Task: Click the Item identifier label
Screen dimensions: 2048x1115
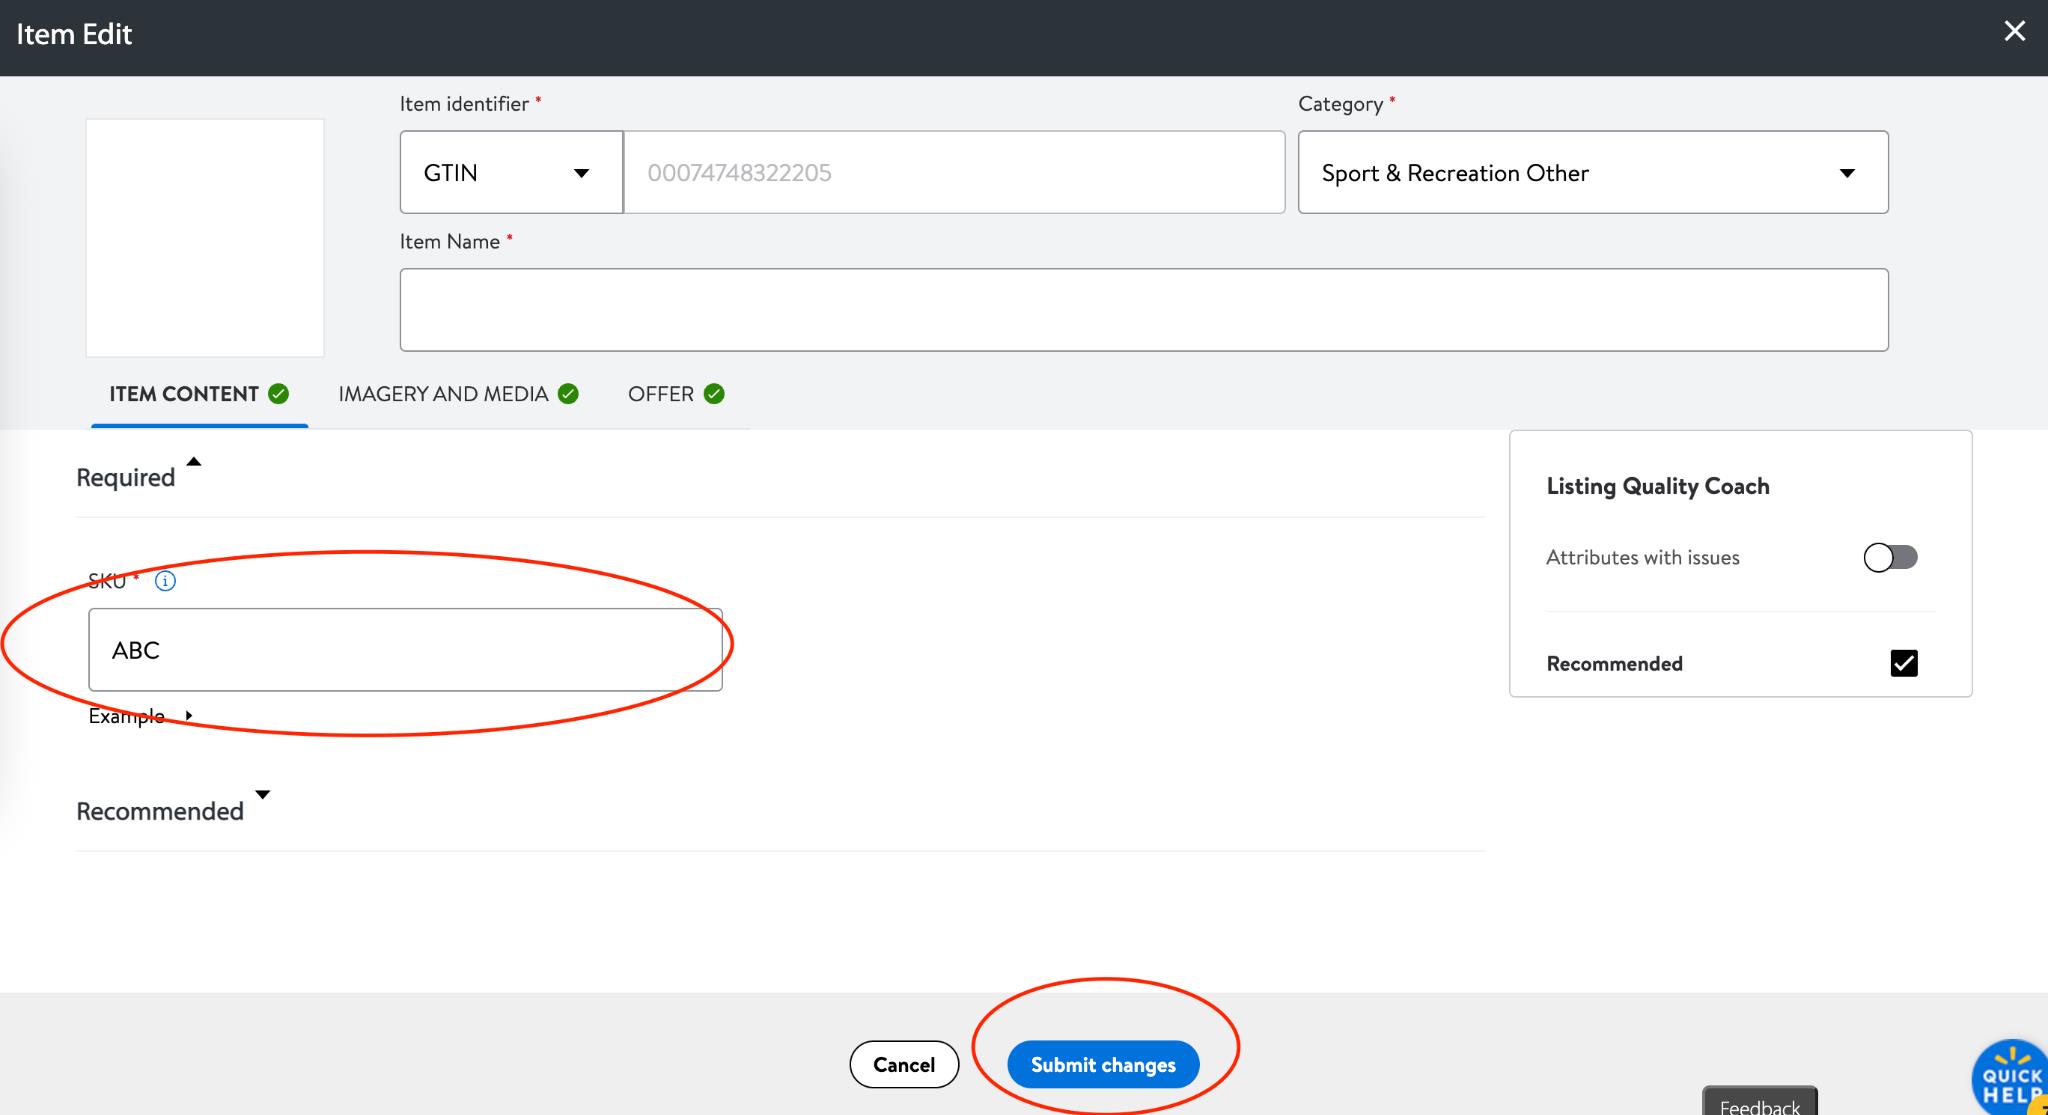Action: point(464,104)
